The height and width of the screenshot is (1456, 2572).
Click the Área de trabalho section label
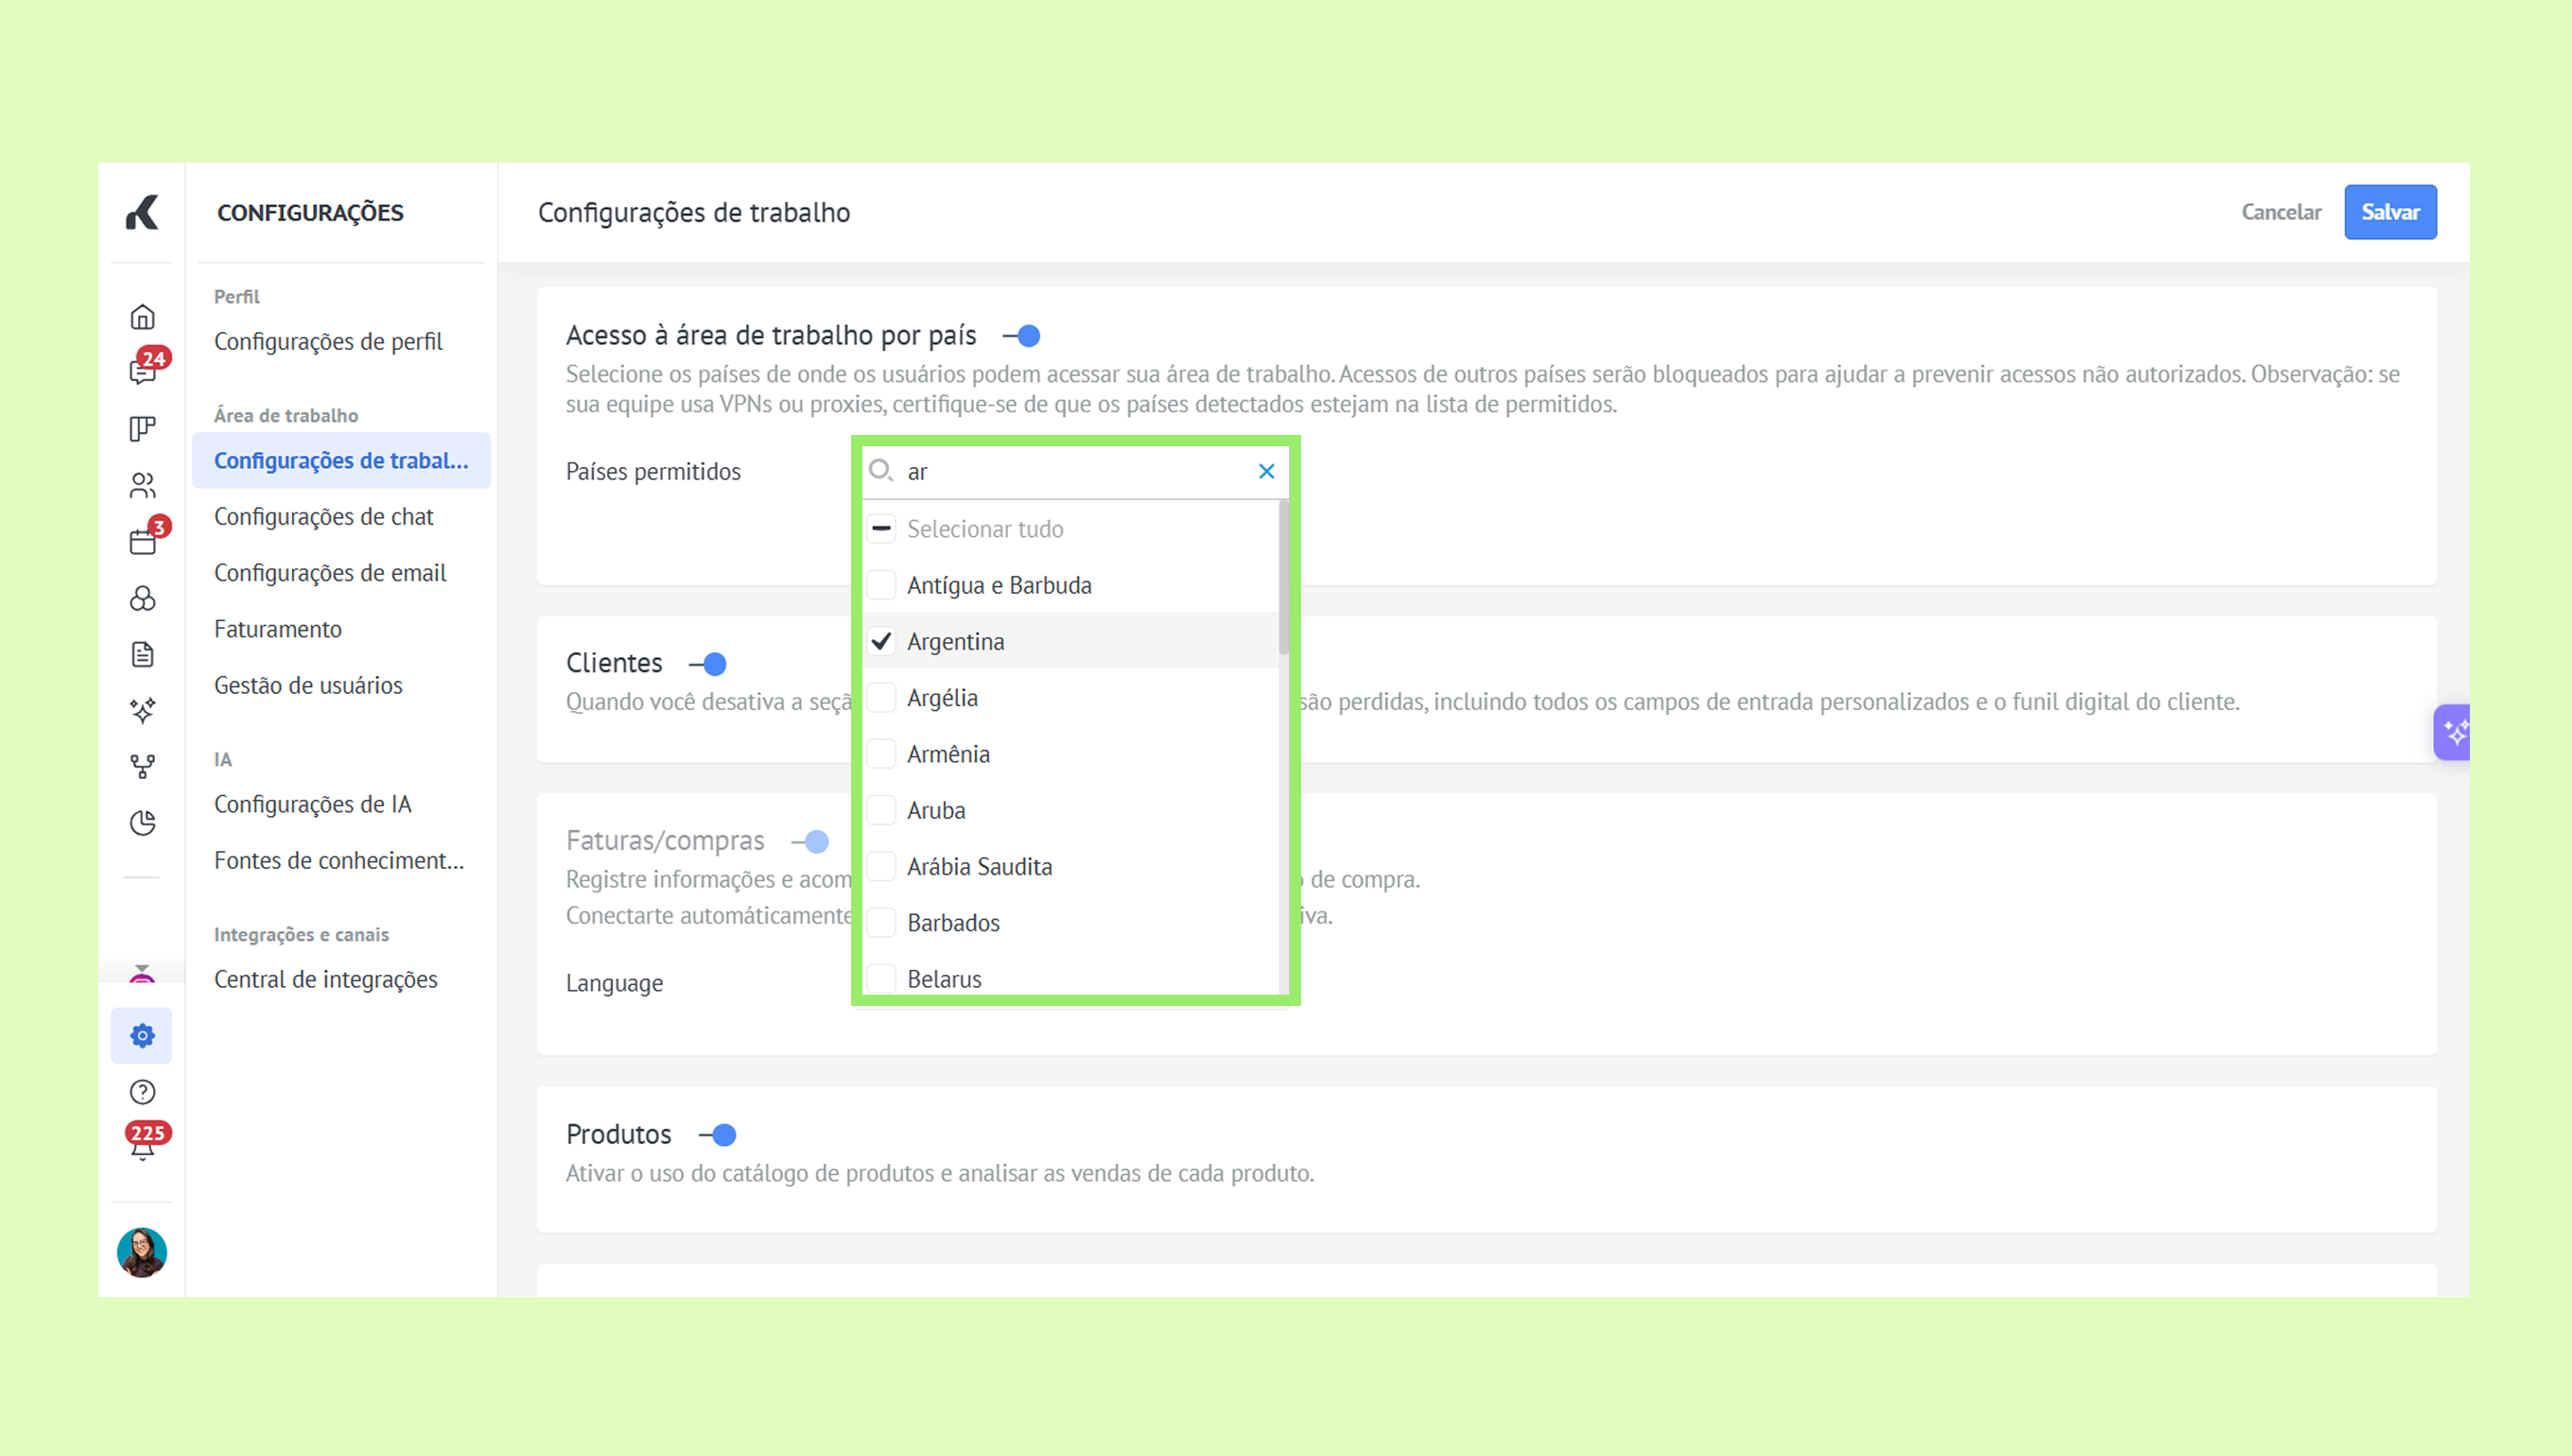[286, 415]
